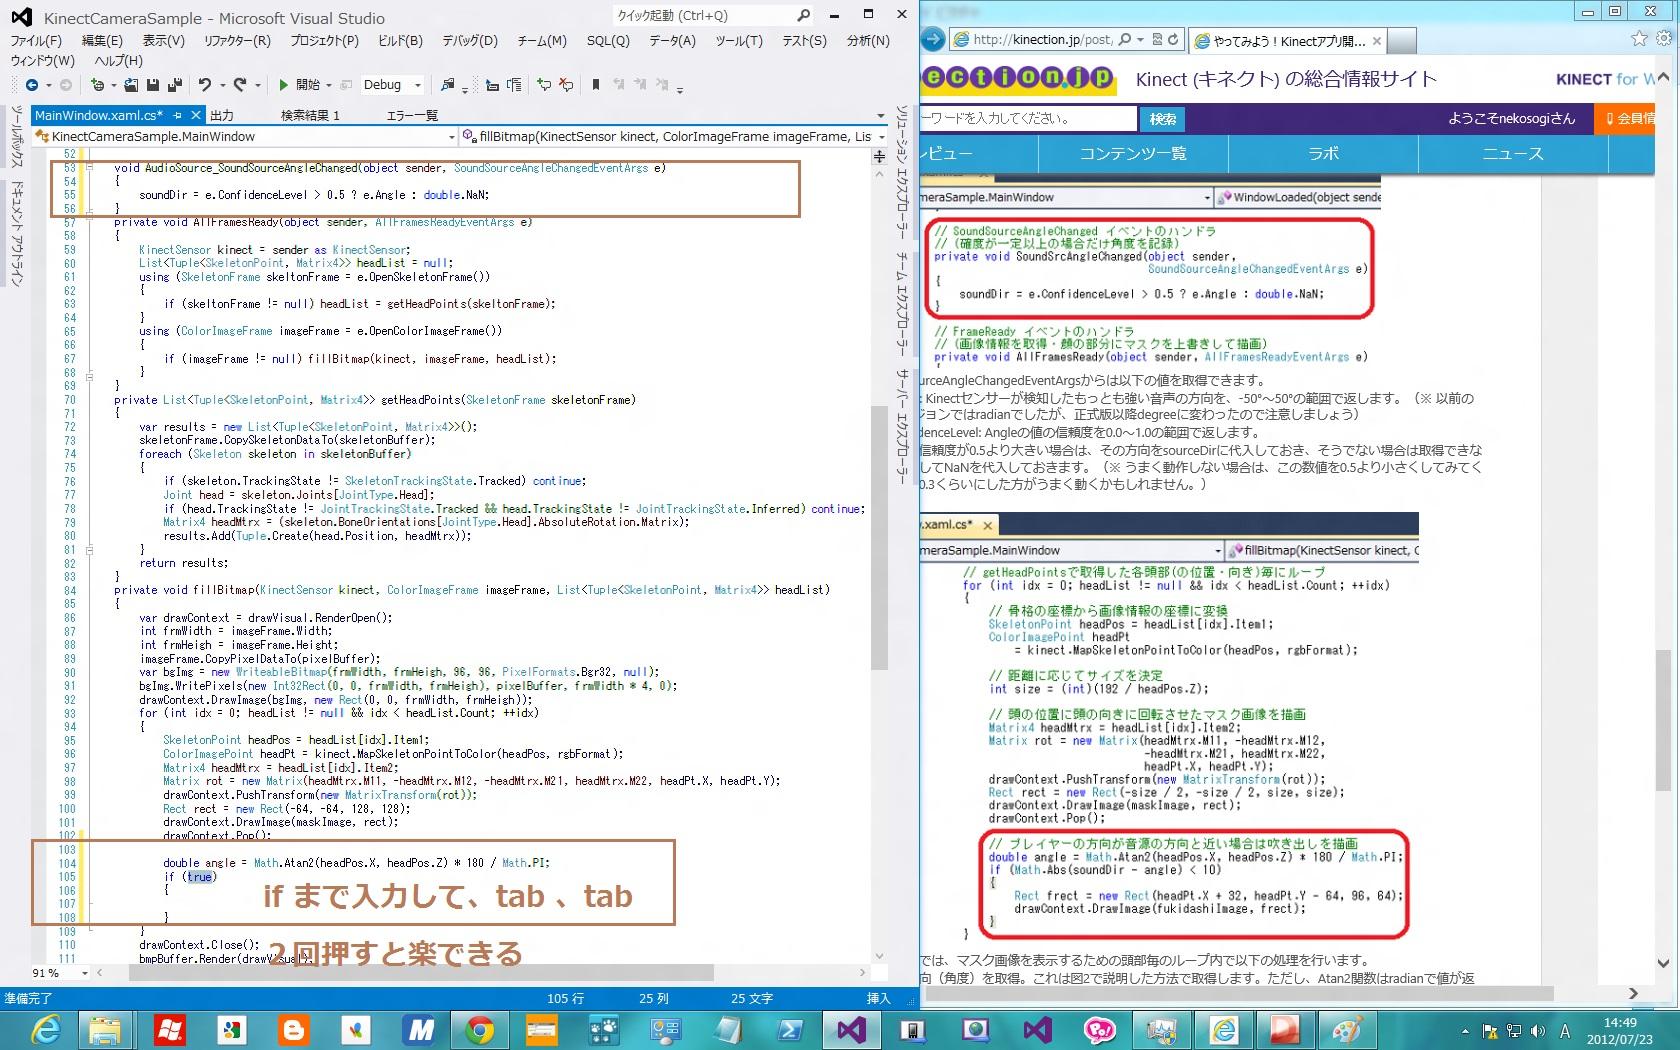Viewport: 1680px width, 1050px height.
Task: Click the 検索 button on website
Action: (x=1162, y=119)
